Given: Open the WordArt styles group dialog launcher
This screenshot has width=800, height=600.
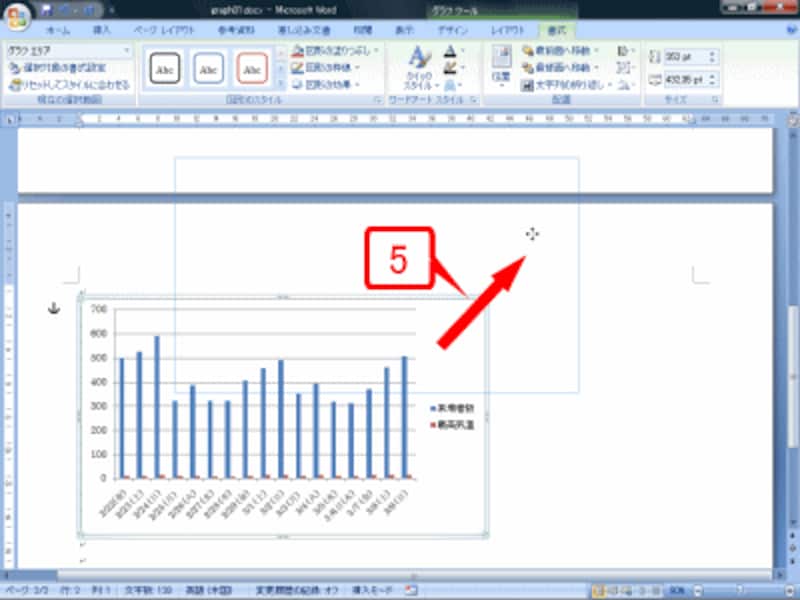Looking at the screenshot, I should click(x=474, y=101).
